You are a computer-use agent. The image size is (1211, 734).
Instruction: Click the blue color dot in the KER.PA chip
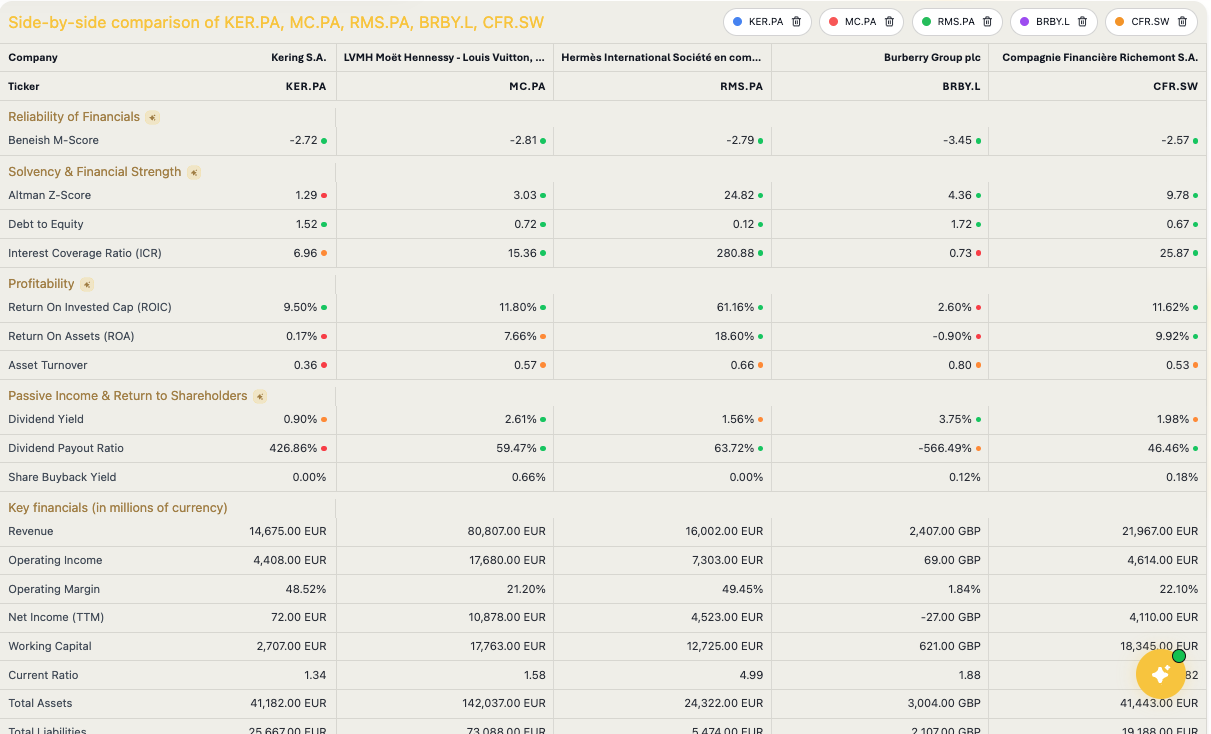pyautogui.click(x=738, y=21)
